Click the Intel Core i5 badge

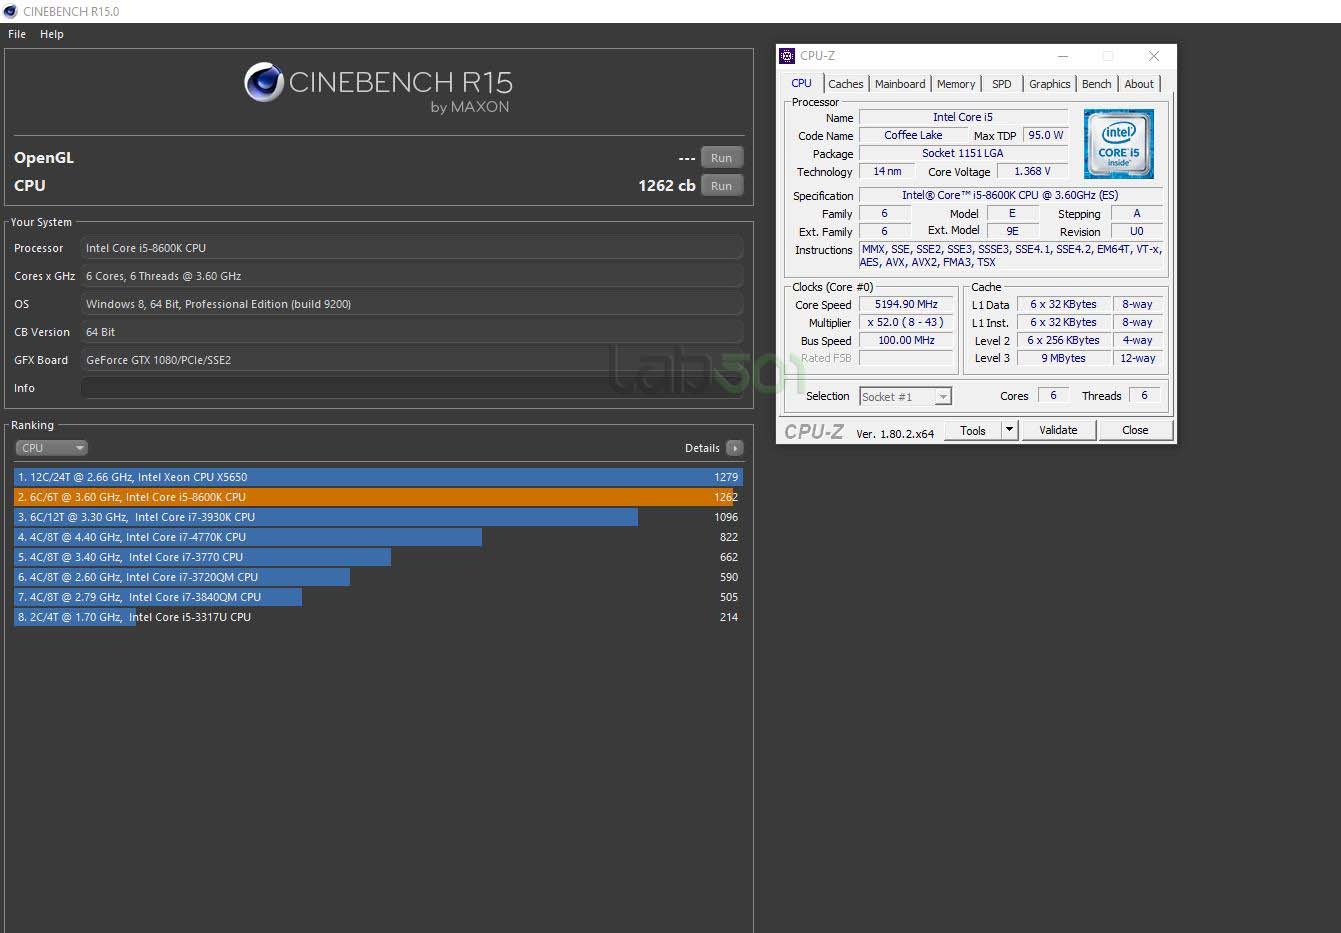point(1118,144)
